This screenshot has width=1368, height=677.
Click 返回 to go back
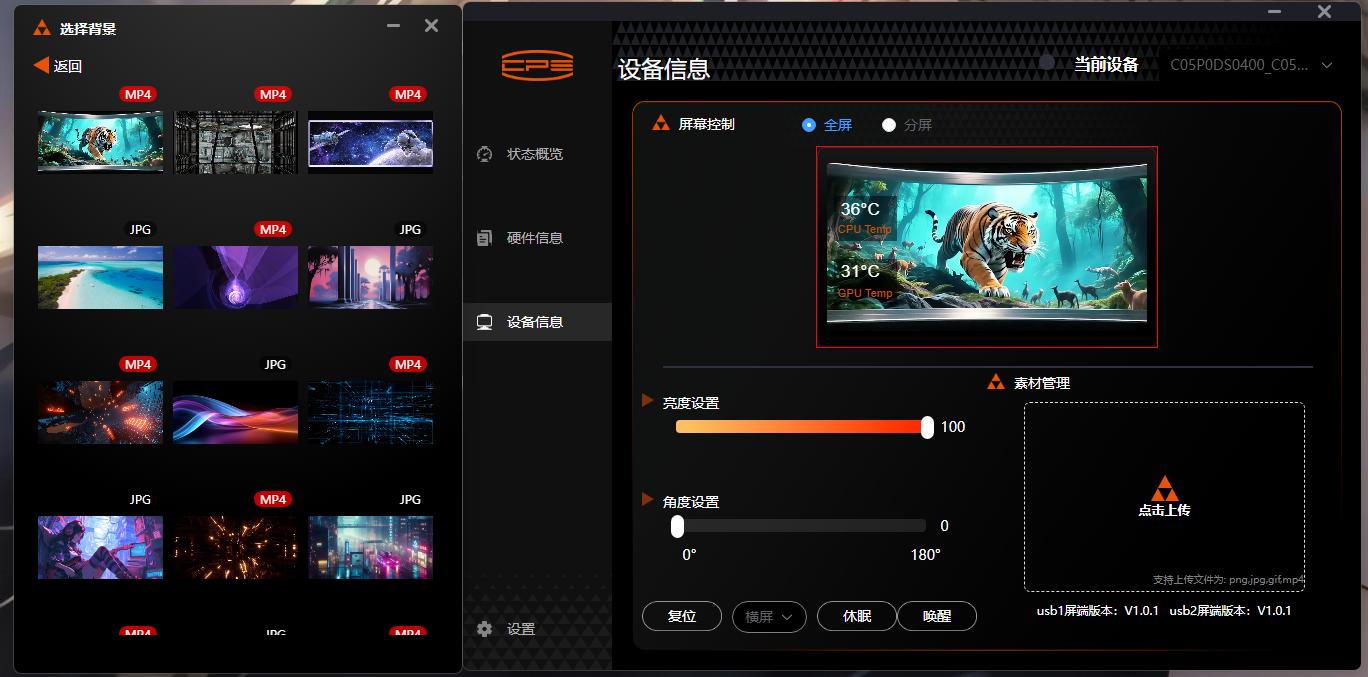[x=68, y=66]
